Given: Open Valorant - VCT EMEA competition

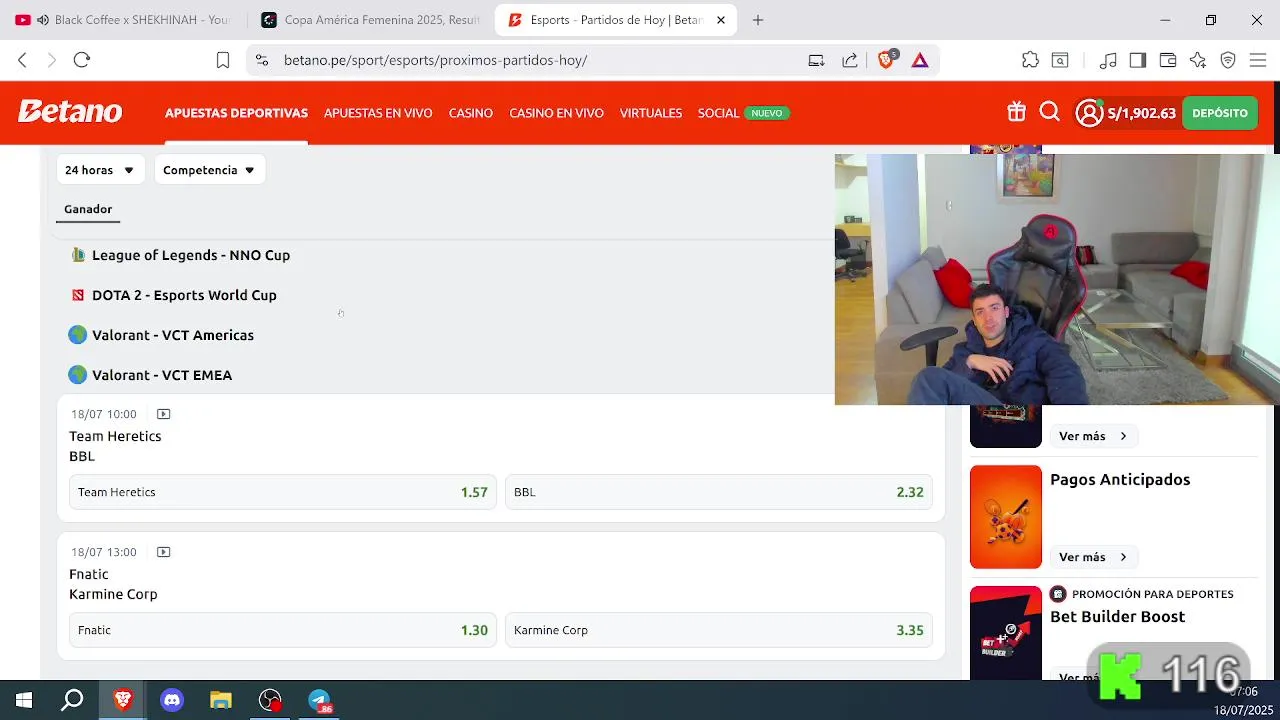Looking at the screenshot, I should click(x=162, y=375).
